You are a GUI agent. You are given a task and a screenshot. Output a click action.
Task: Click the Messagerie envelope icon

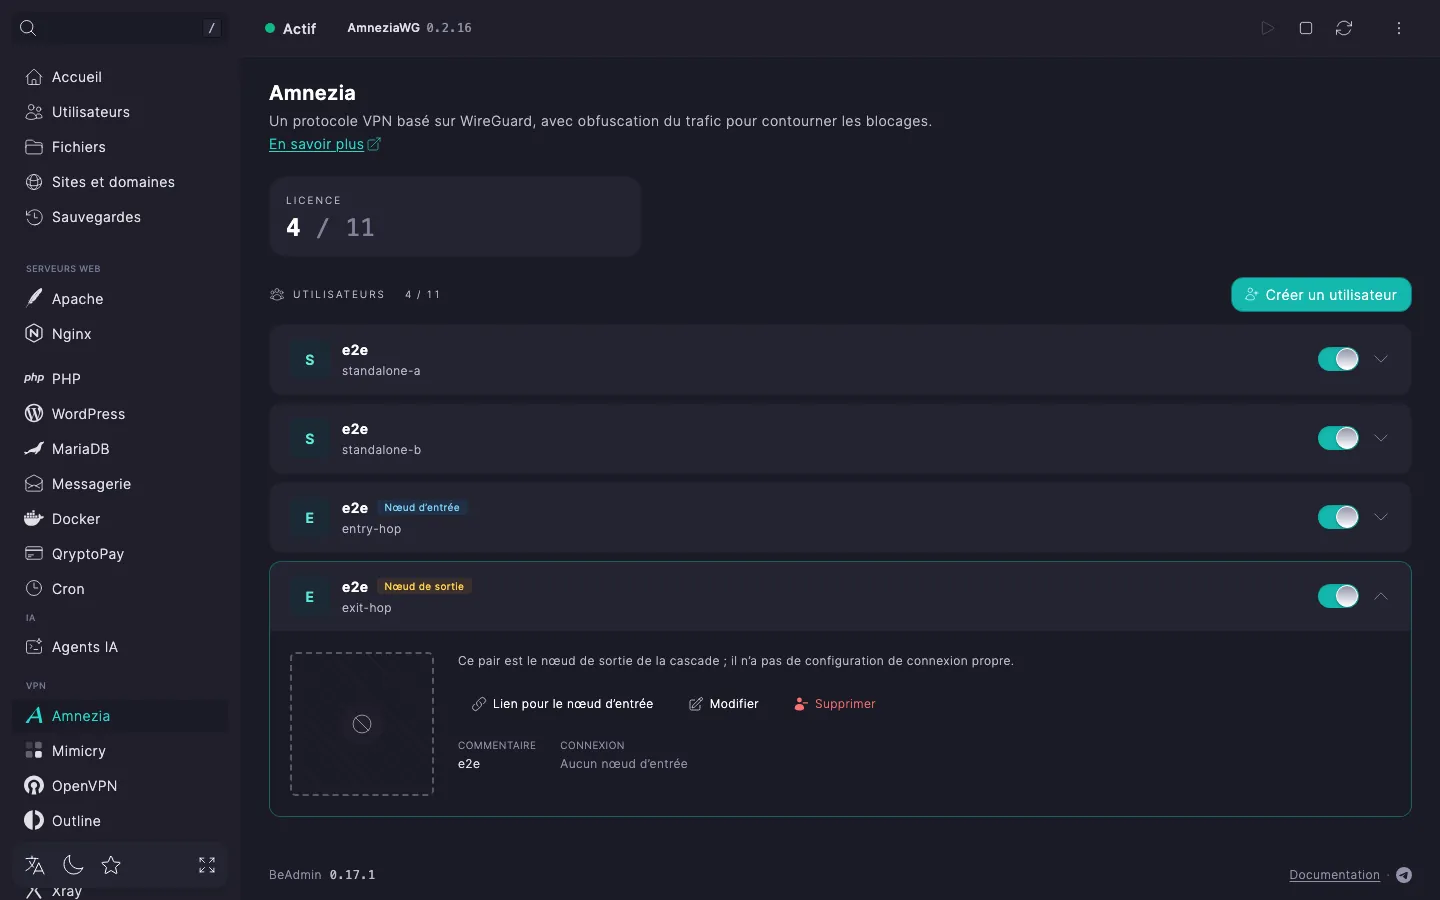pyautogui.click(x=34, y=483)
